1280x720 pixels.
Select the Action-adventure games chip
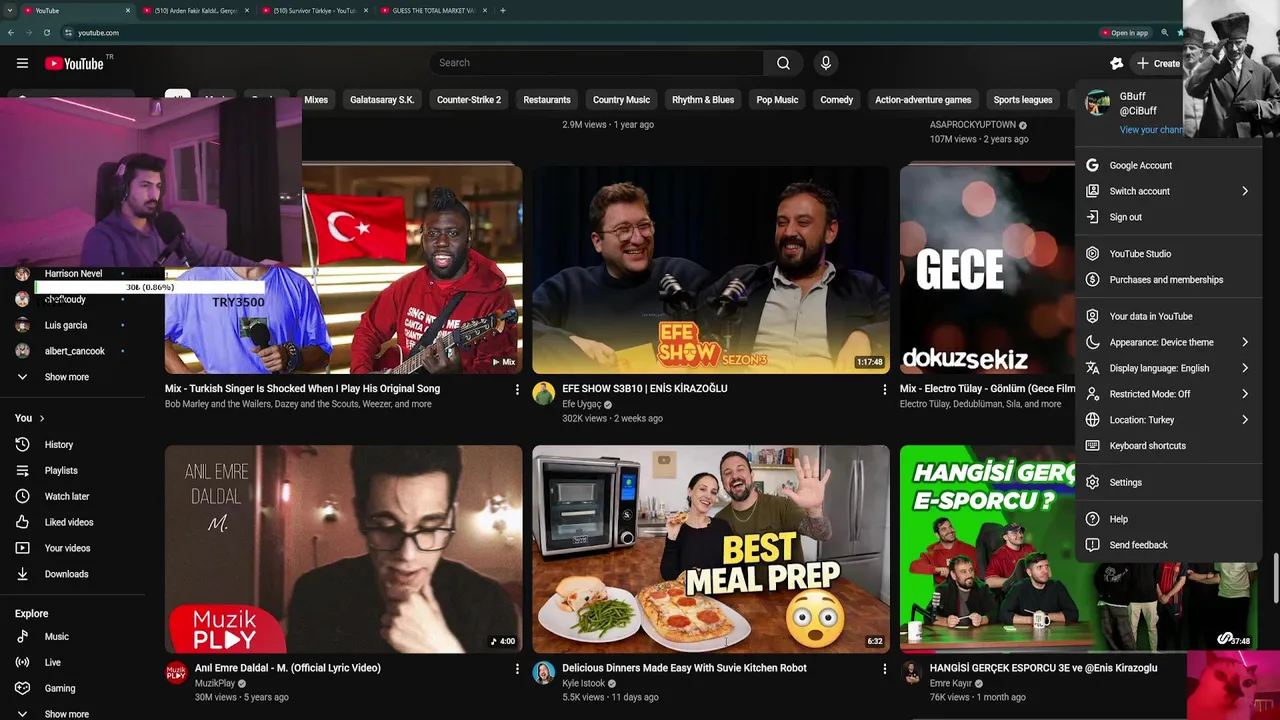click(x=923, y=100)
